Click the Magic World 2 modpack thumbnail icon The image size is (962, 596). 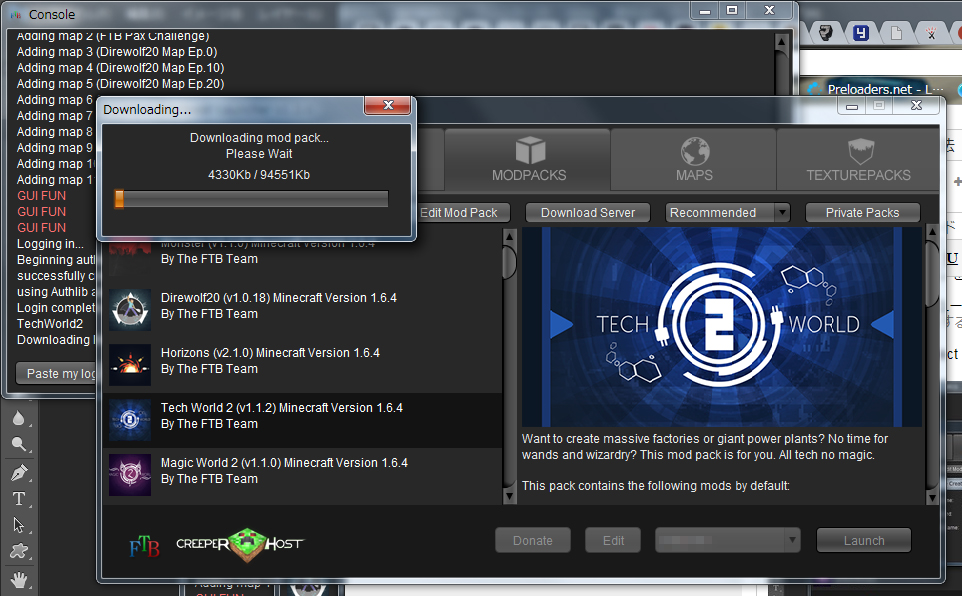point(130,474)
